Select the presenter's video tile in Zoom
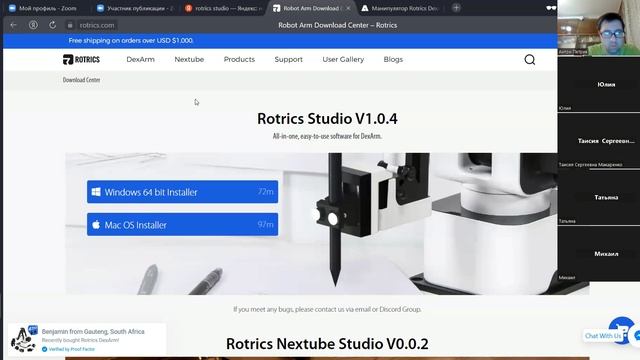The width and height of the screenshot is (640, 360). click(x=599, y=28)
